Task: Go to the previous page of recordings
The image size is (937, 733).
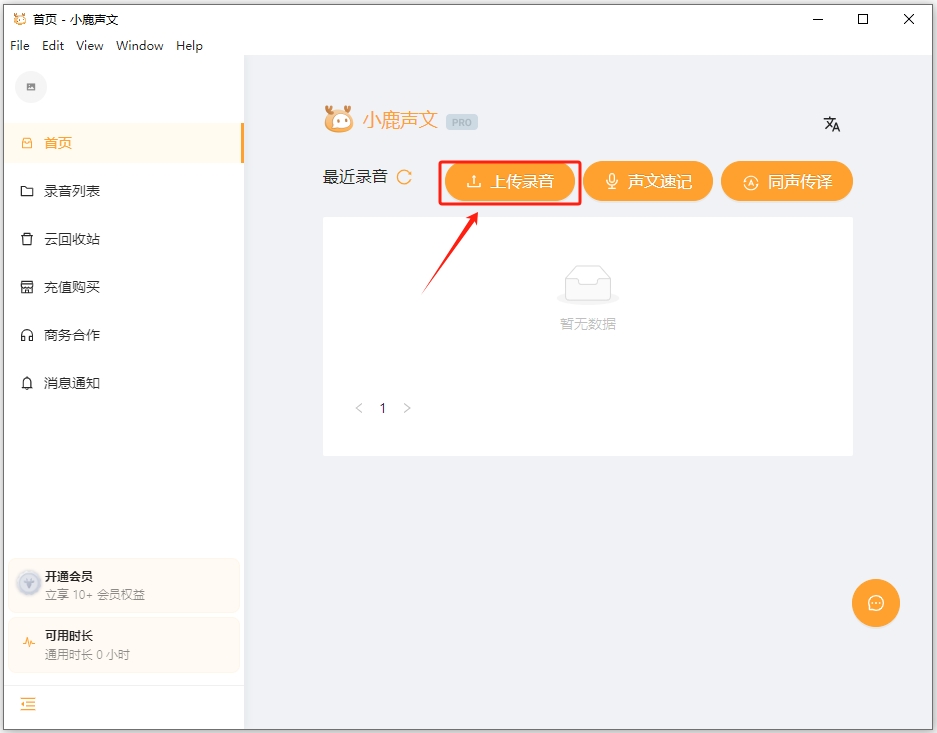Action: pos(359,408)
